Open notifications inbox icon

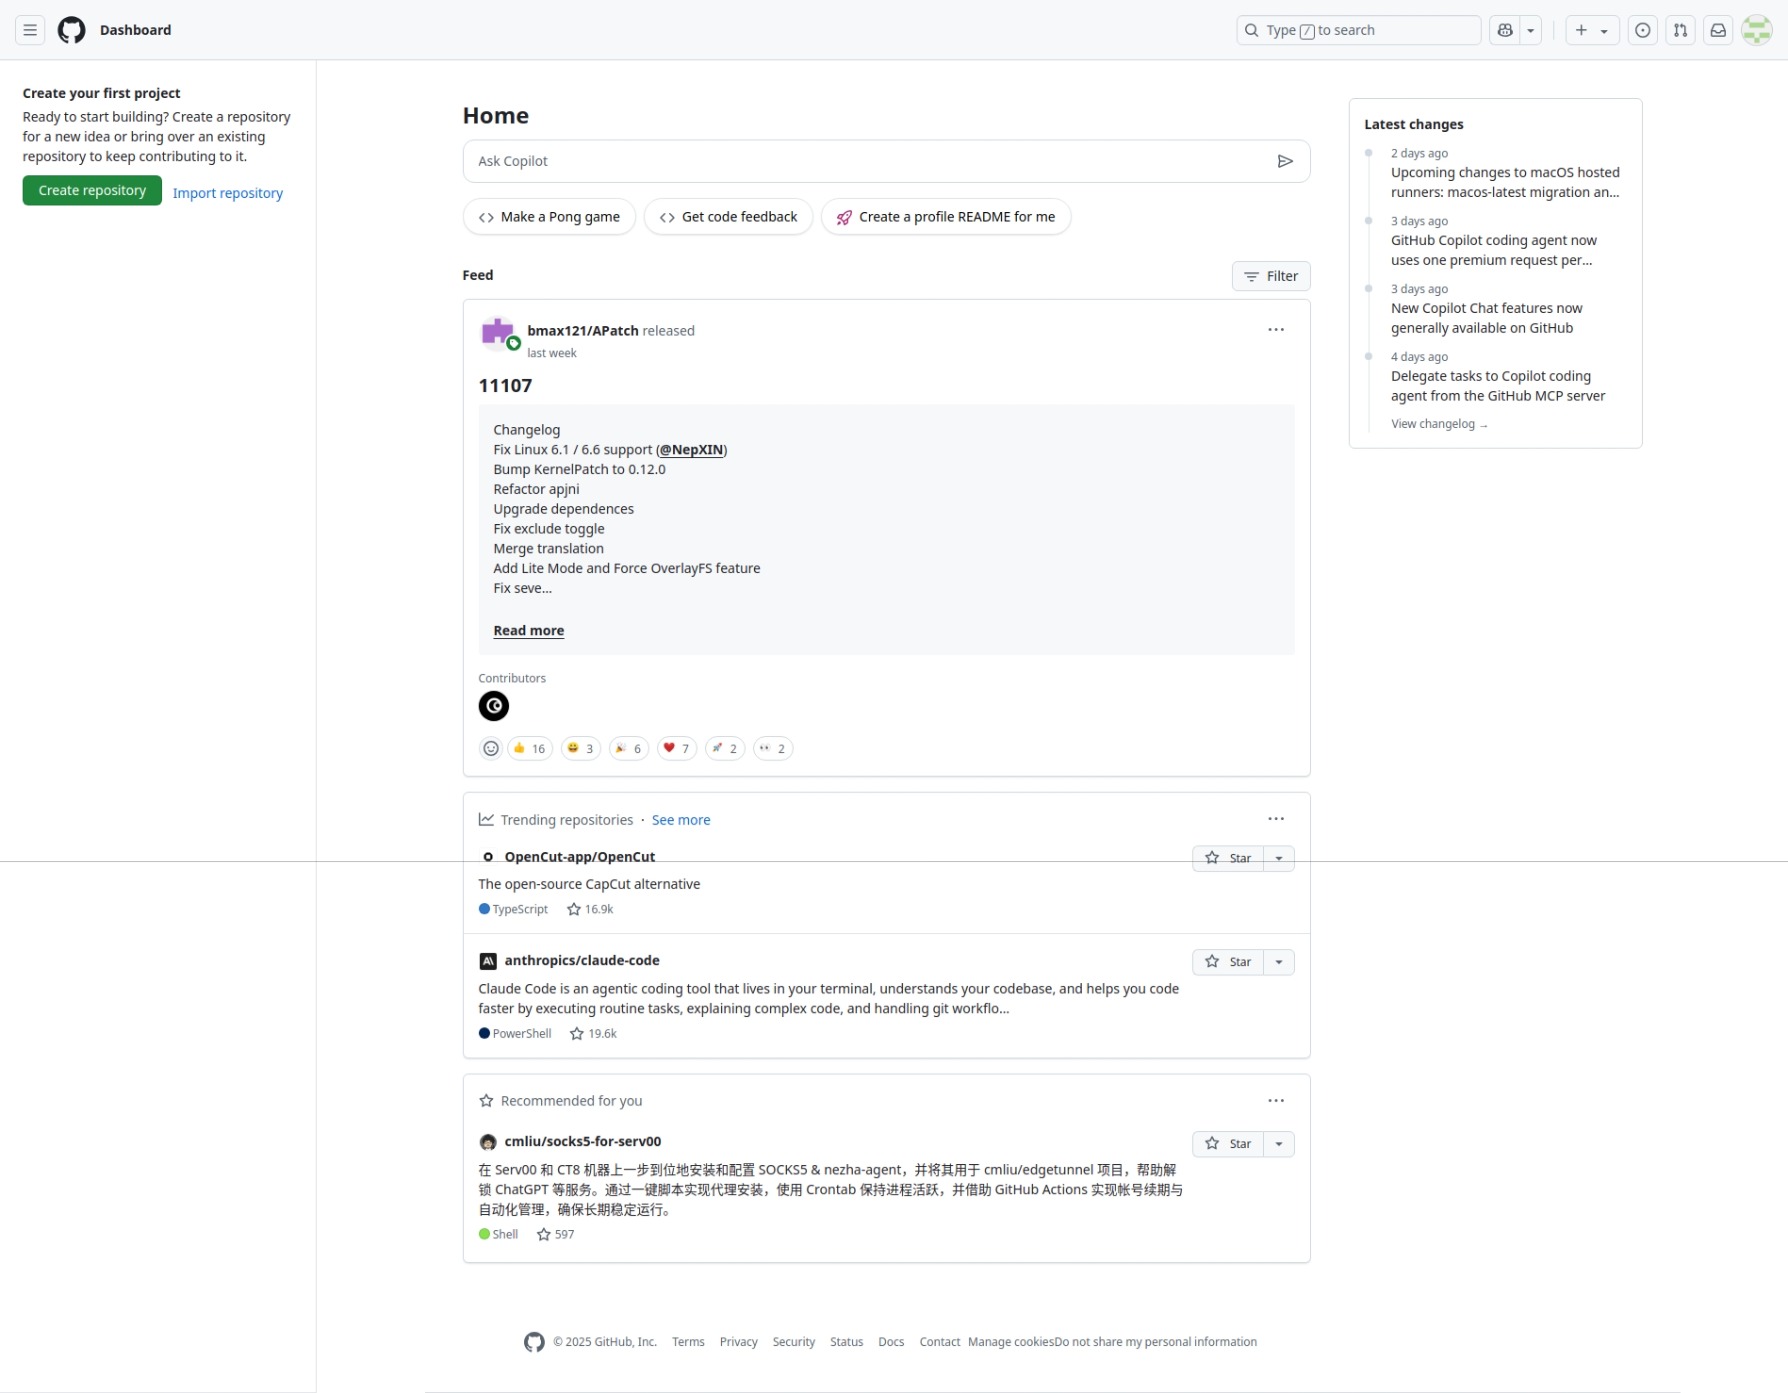(1718, 30)
